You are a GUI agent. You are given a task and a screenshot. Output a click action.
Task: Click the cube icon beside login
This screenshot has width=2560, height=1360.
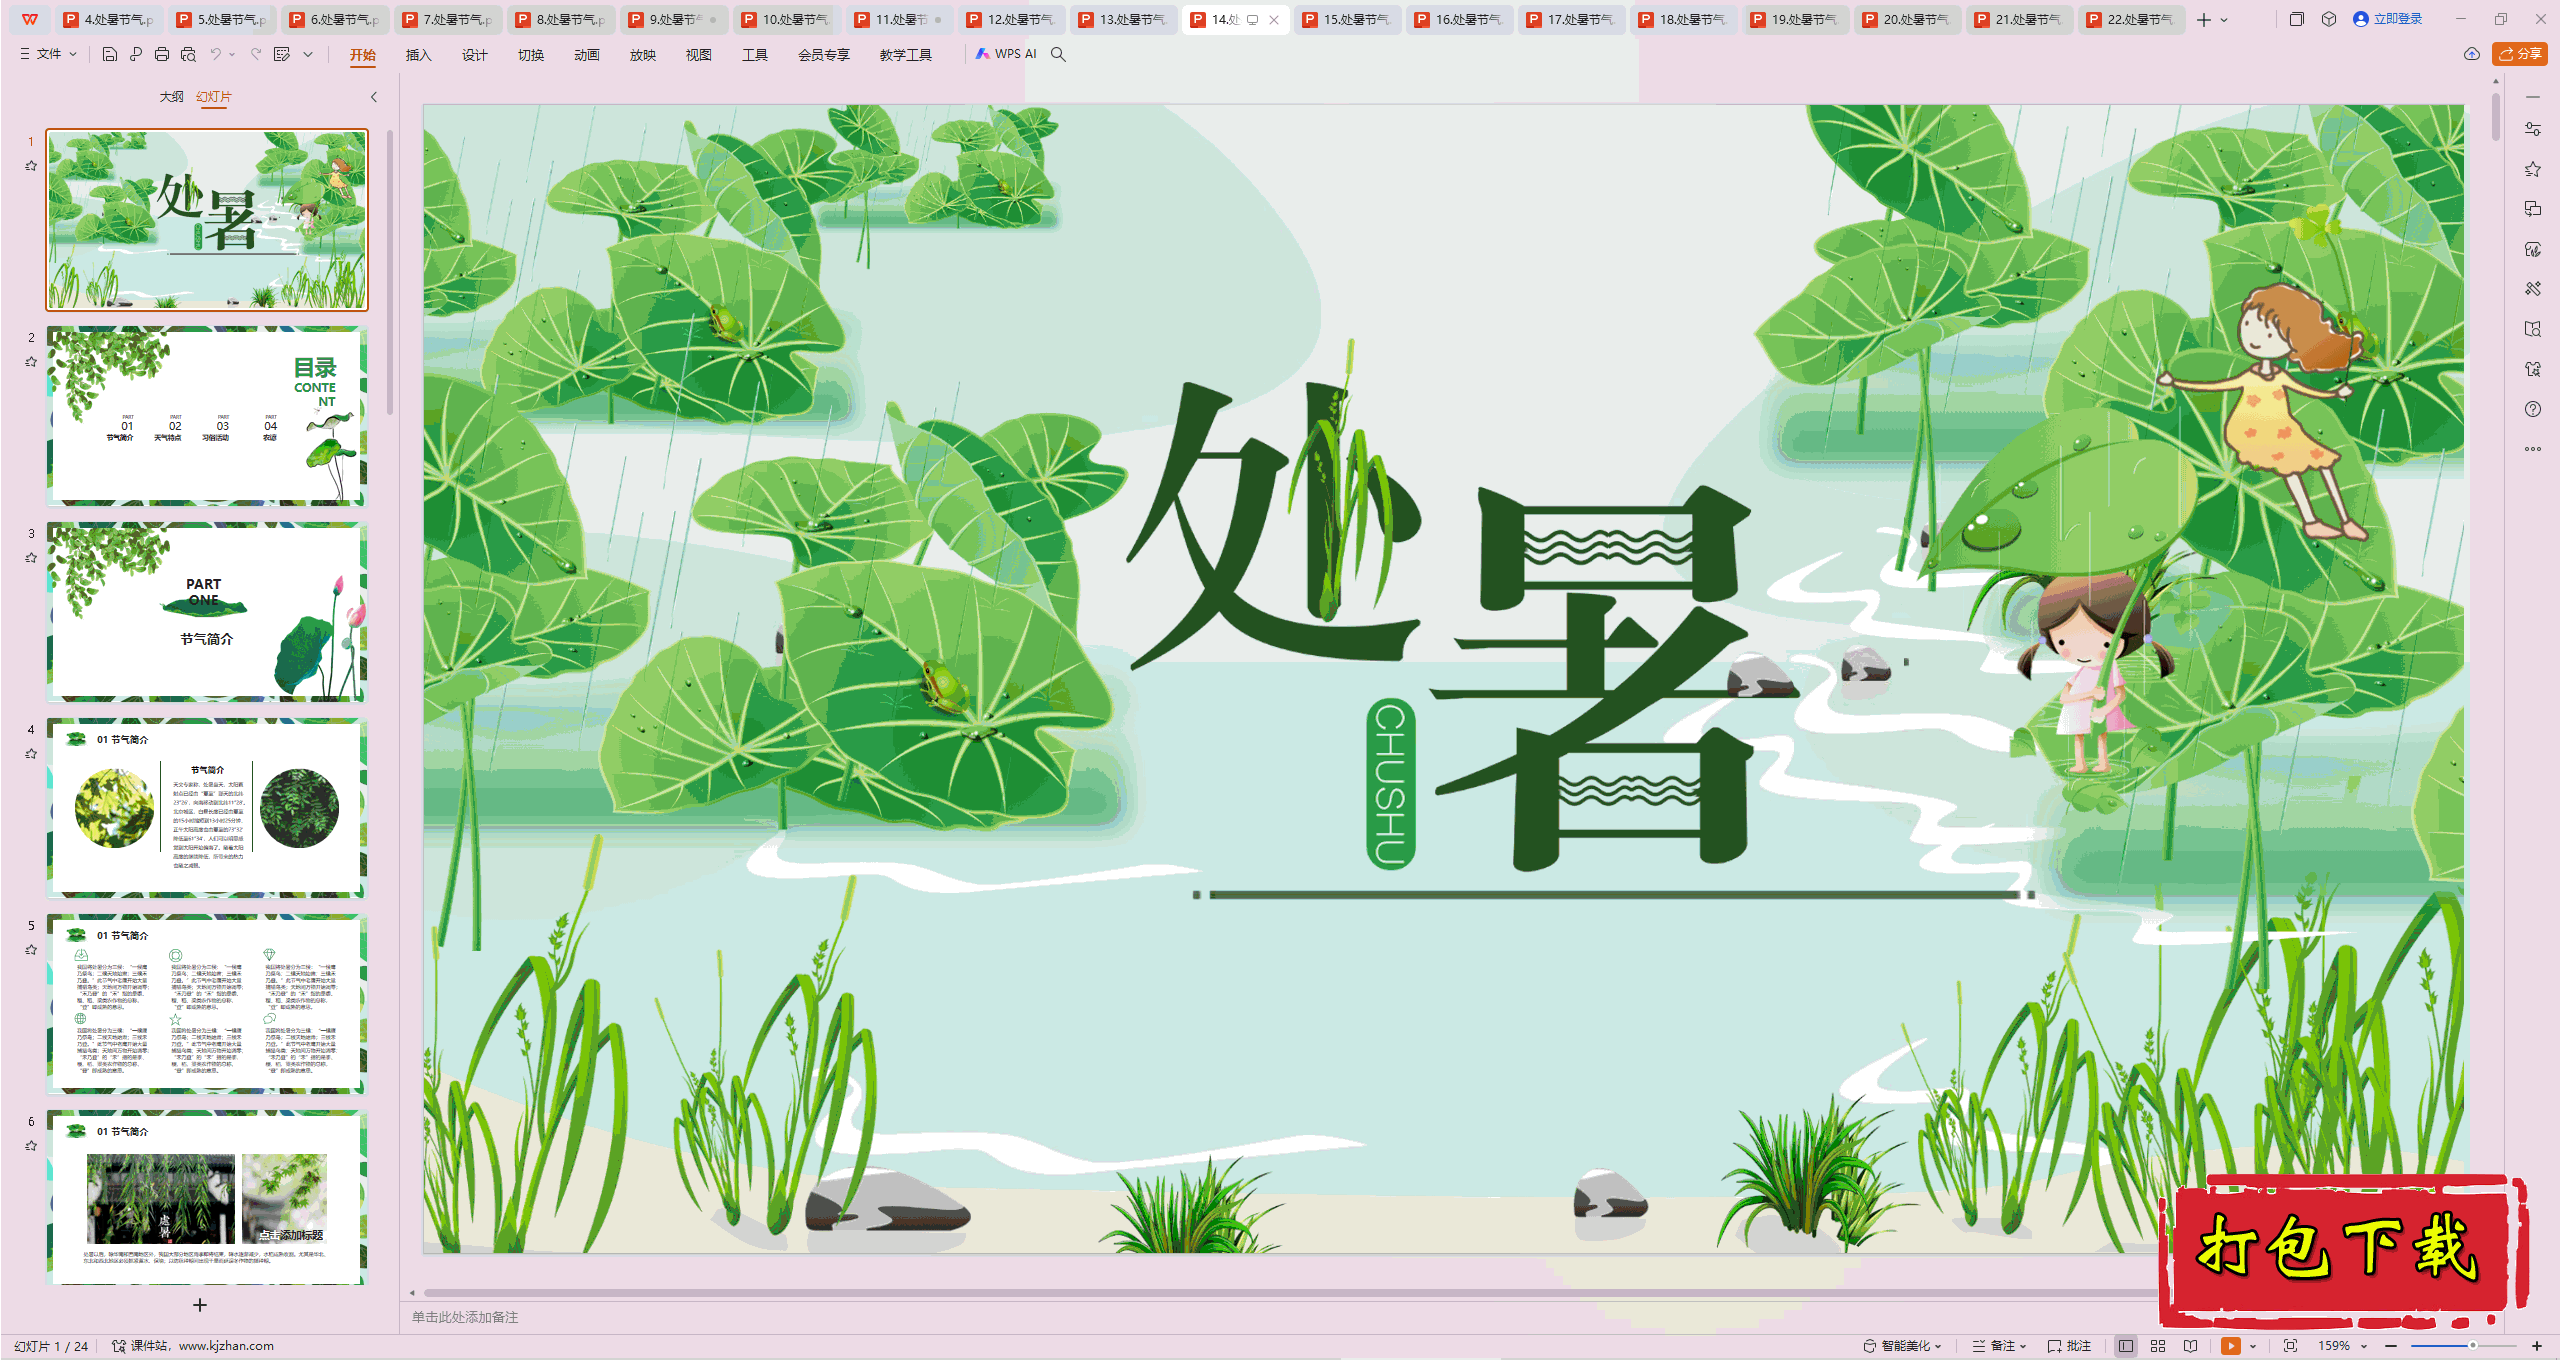(x=2329, y=19)
